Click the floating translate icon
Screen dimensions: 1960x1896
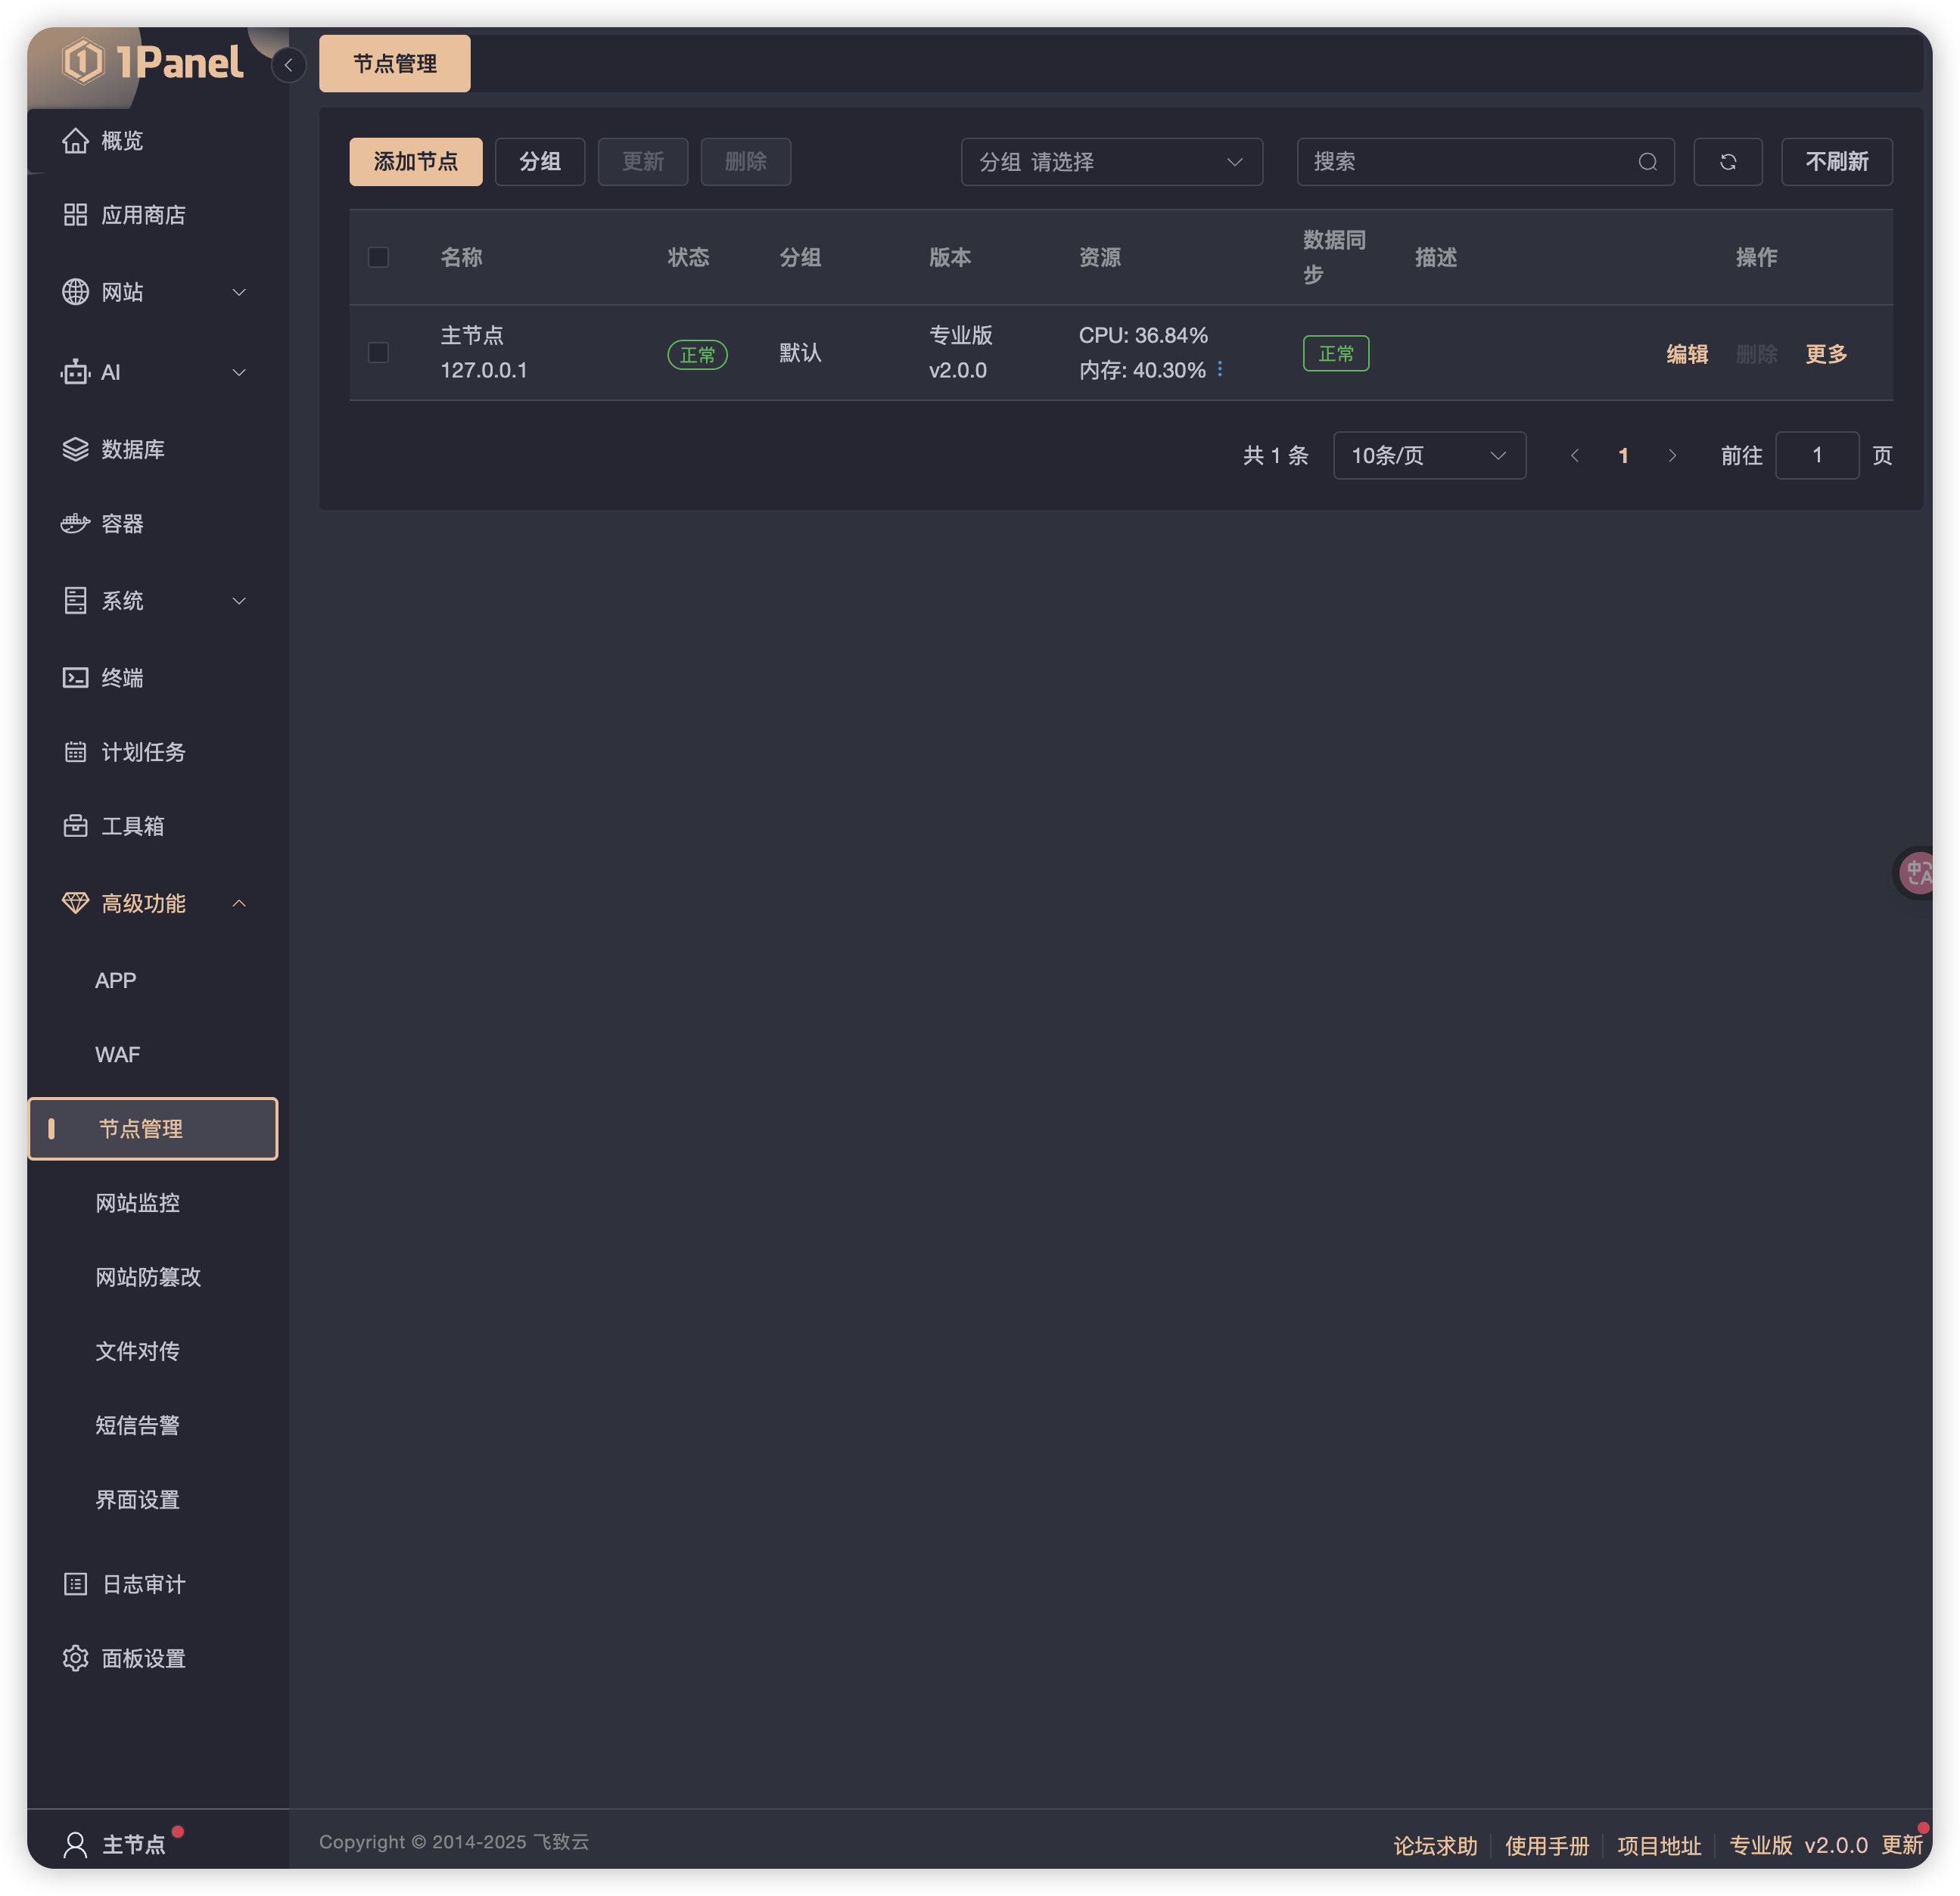click(x=1917, y=874)
